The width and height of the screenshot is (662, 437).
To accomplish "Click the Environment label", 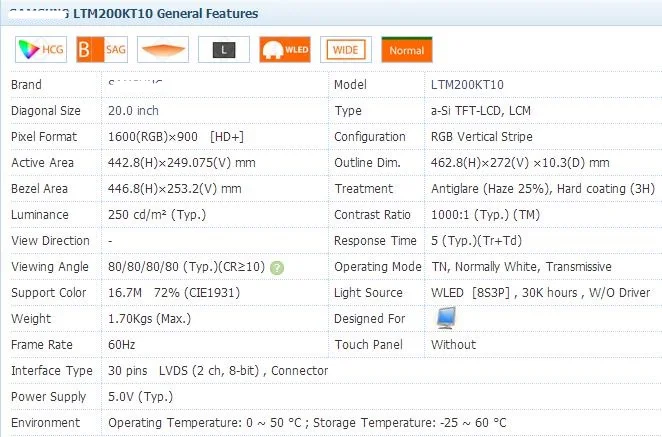I will click(45, 423).
